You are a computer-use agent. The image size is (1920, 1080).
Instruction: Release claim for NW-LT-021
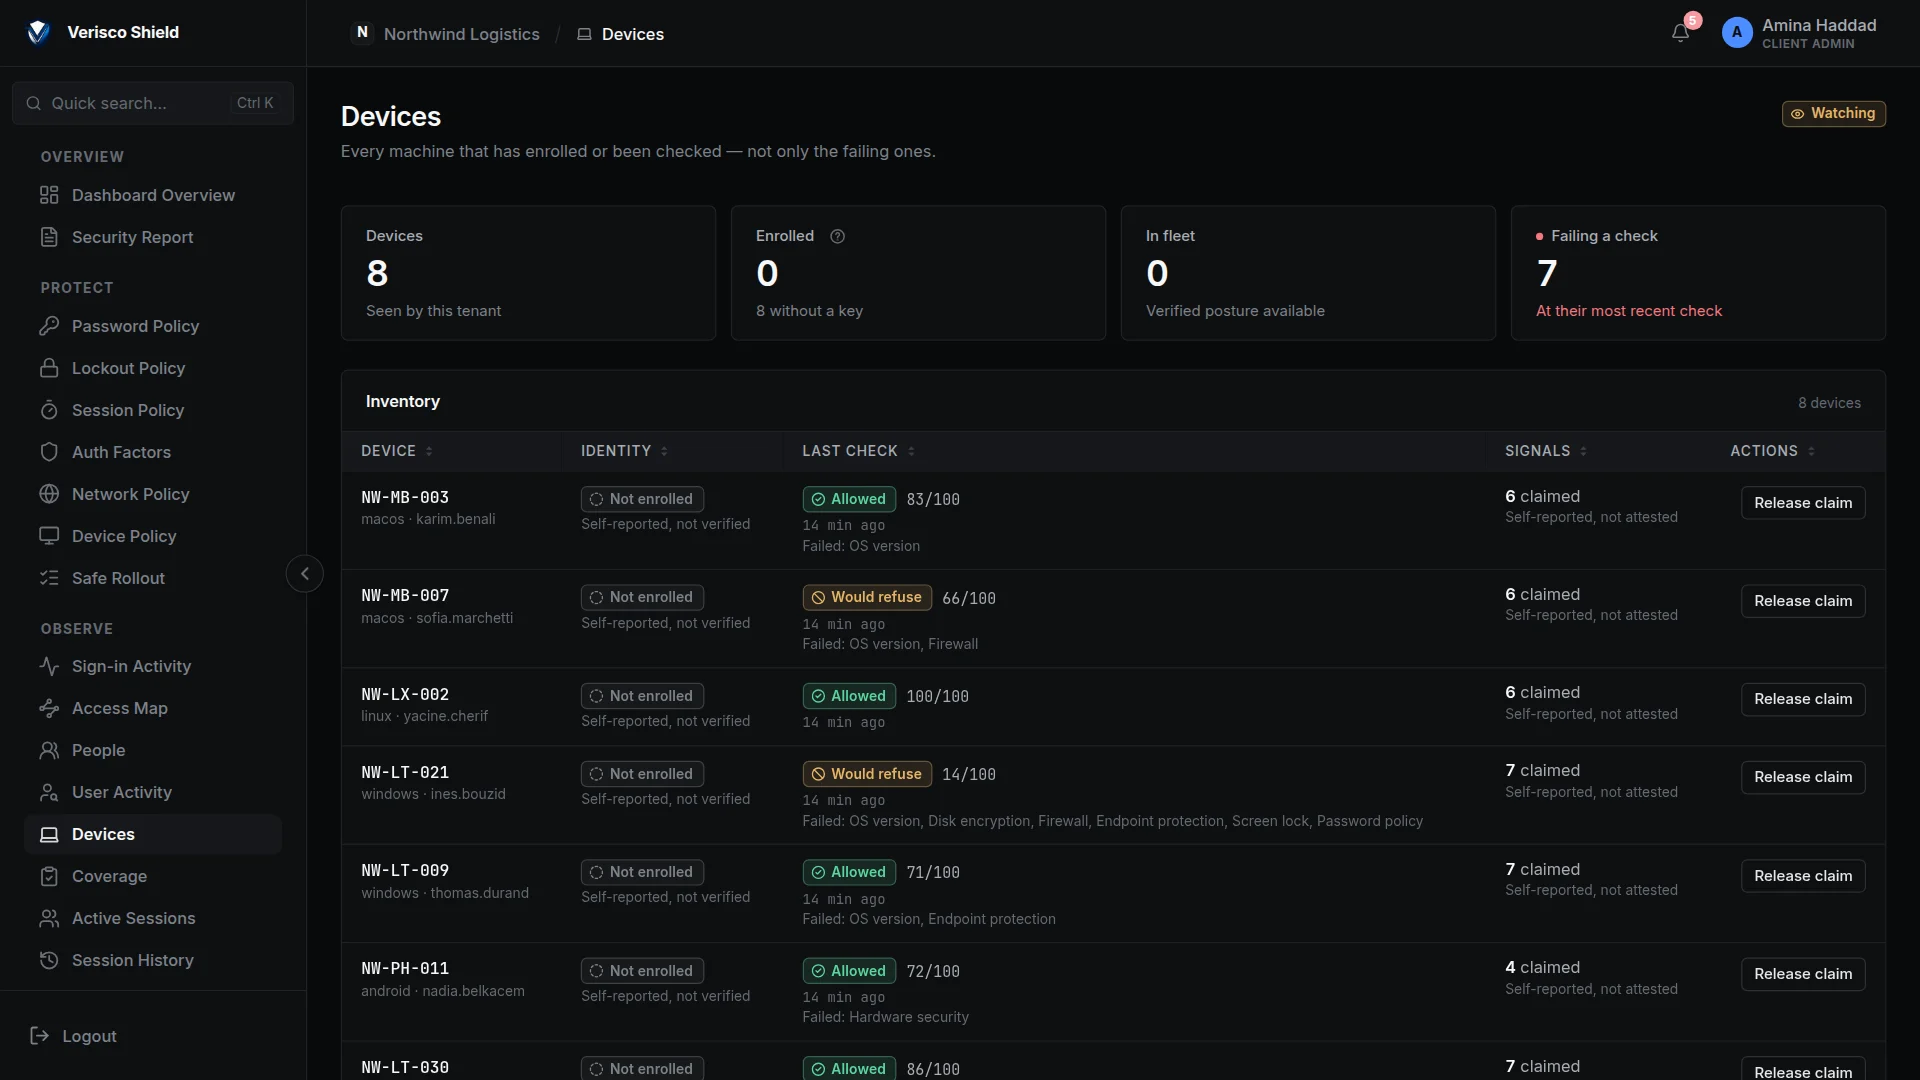tap(1803, 777)
